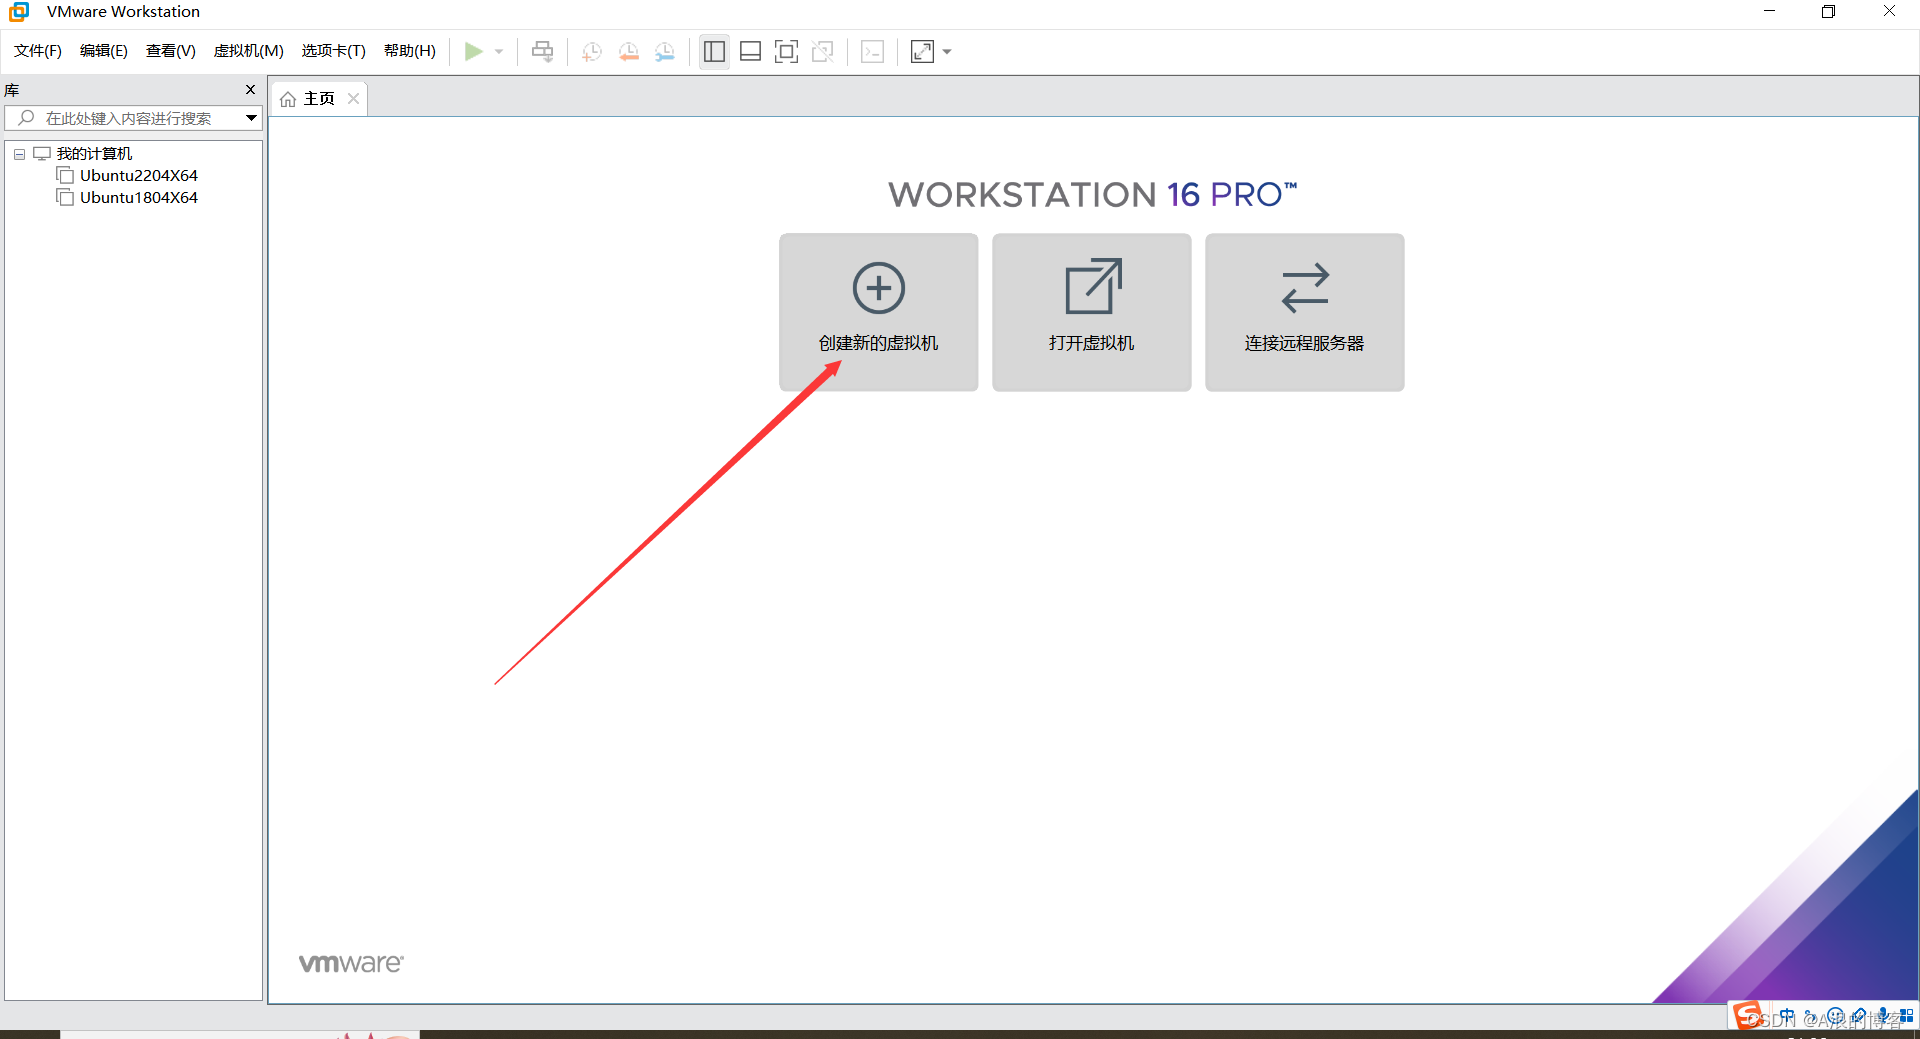Restore down the VMware Workstation window

[x=1828, y=12]
